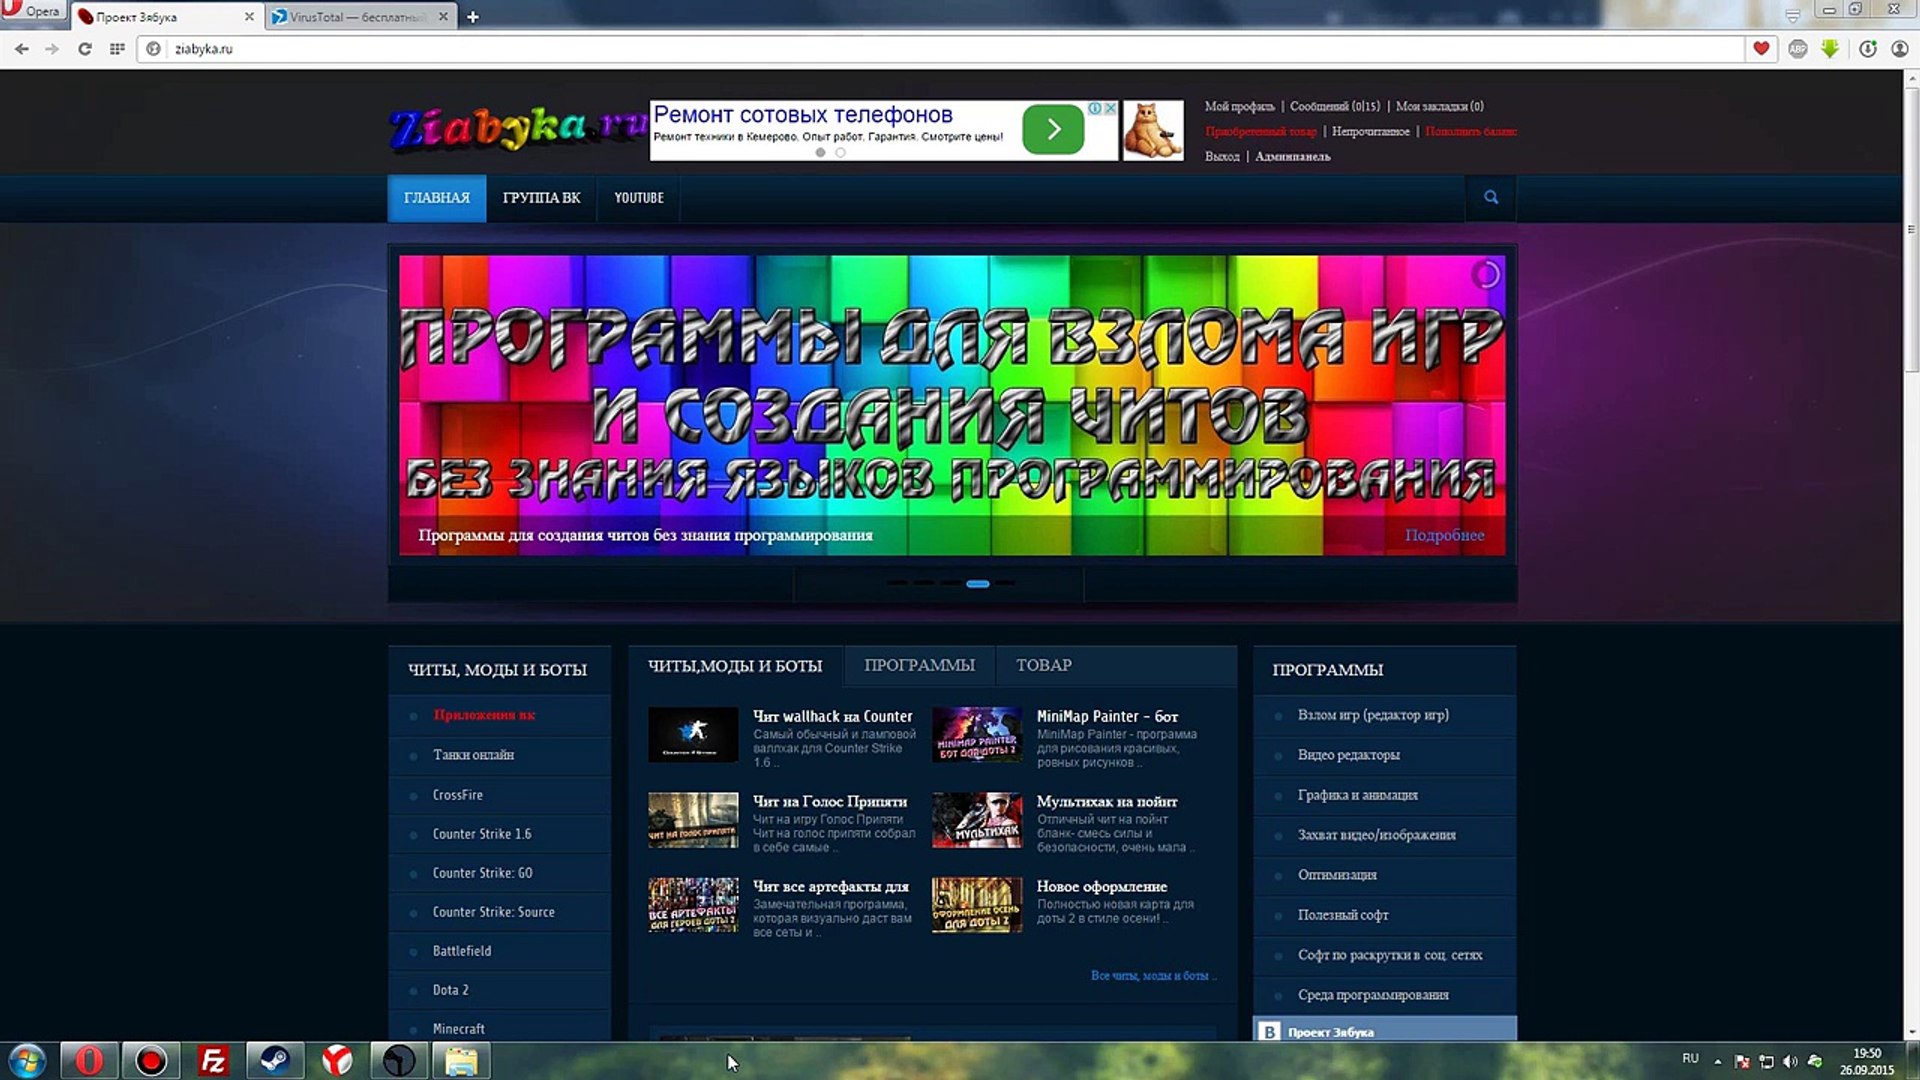Open the Windows Start menu
Image resolution: width=1920 pixels, height=1080 pixels.
[x=27, y=1060]
